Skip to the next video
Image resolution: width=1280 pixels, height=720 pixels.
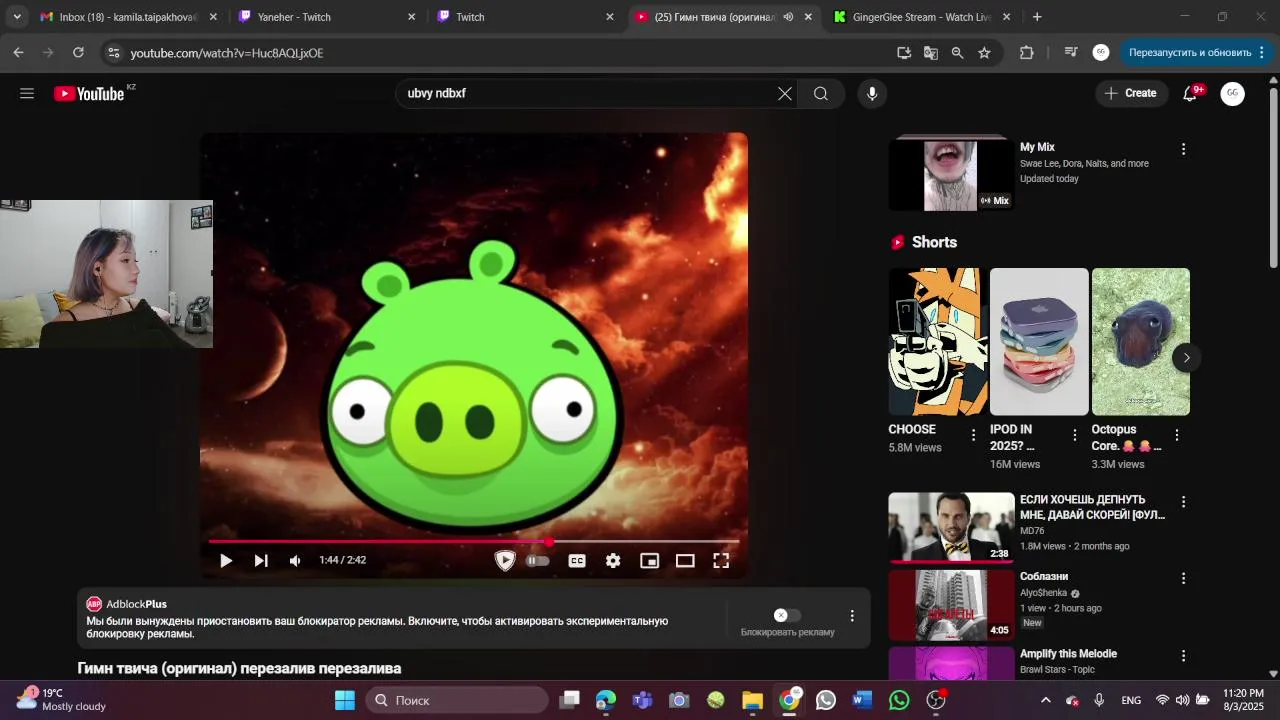click(261, 560)
